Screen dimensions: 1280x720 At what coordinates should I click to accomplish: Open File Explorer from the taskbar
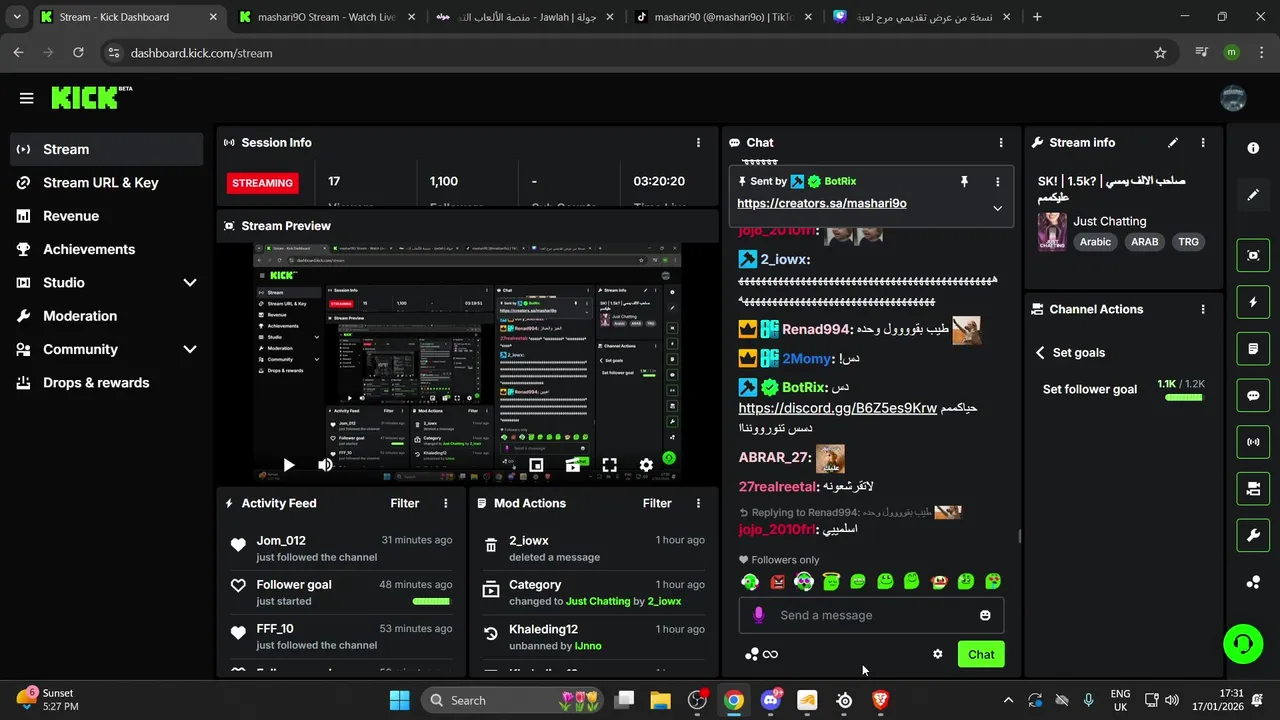pyautogui.click(x=660, y=700)
